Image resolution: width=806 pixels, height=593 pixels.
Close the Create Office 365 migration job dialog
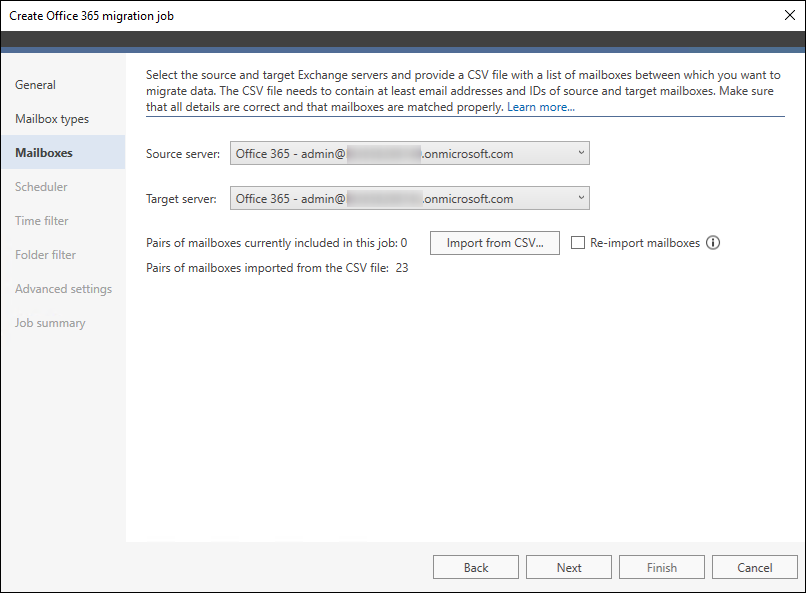(790, 15)
